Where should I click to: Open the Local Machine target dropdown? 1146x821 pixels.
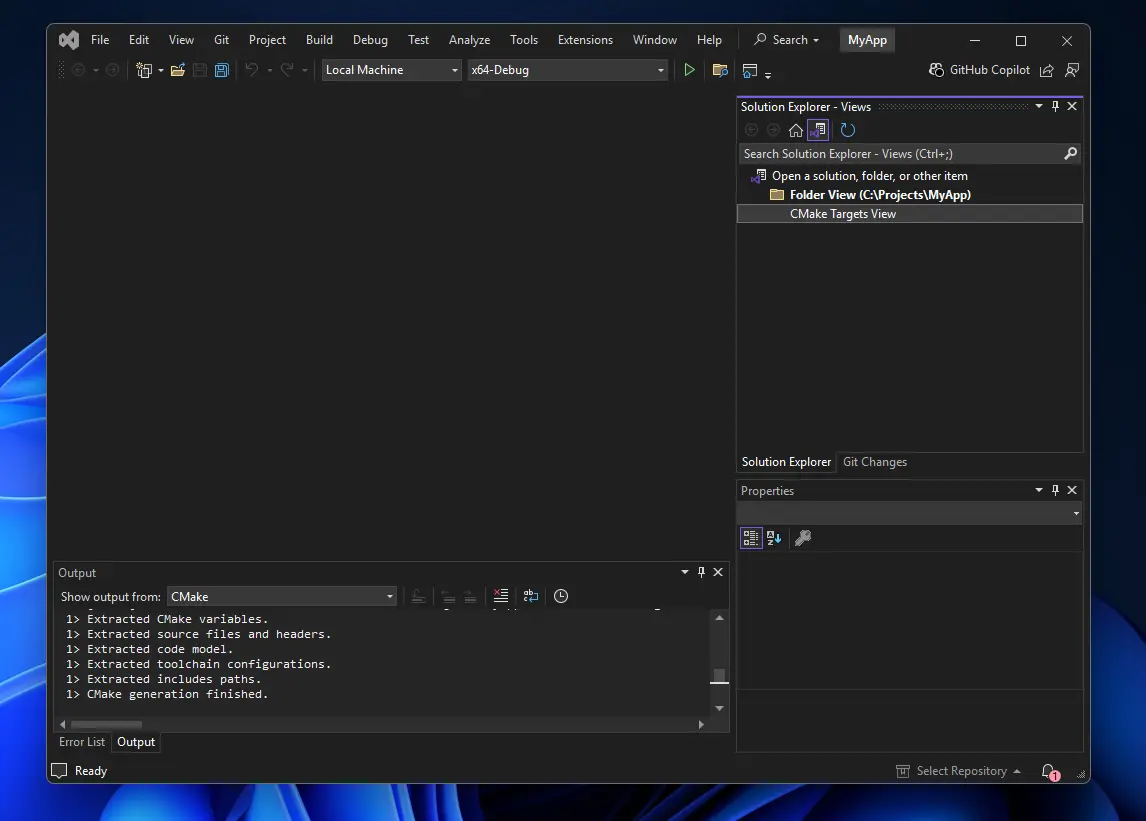(391, 70)
